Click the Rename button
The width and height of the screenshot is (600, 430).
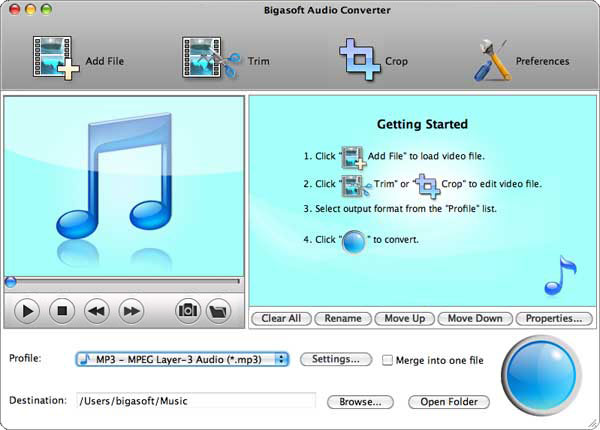point(343,318)
